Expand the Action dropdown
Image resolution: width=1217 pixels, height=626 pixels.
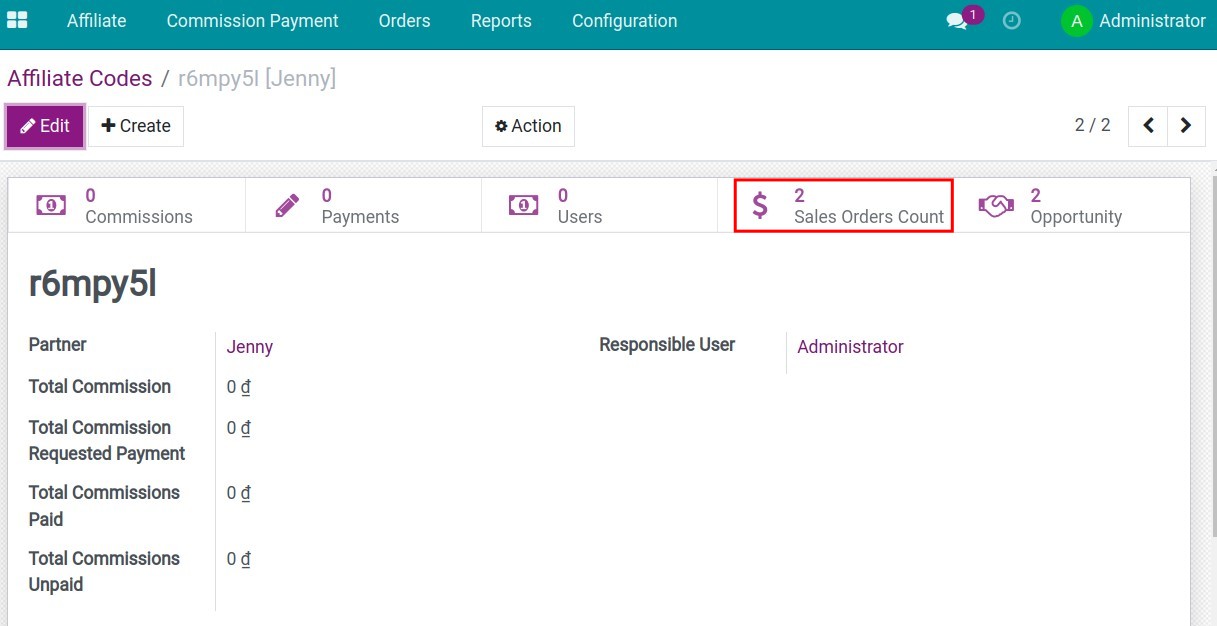(x=528, y=126)
